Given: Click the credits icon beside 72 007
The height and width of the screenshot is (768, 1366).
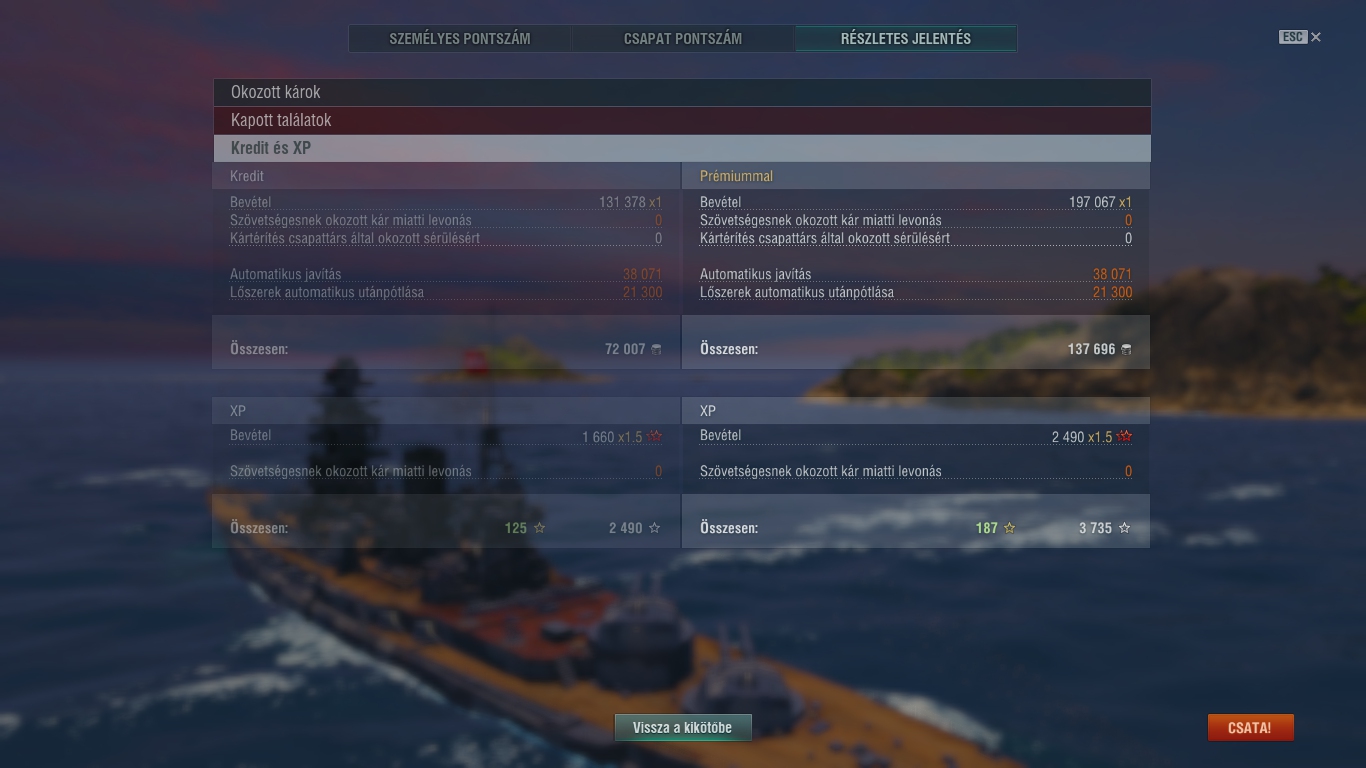Looking at the screenshot, I should pyautogui.click(x=656, y=349).
